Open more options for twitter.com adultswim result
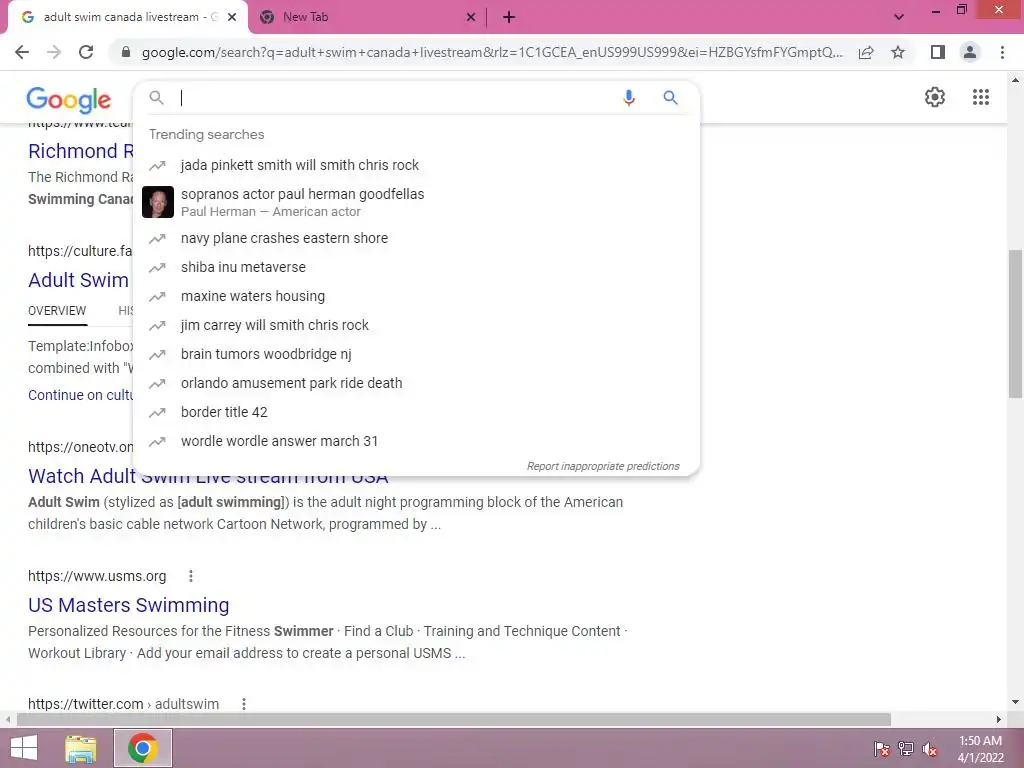The image size is (1024, 768). pos(244,704)
